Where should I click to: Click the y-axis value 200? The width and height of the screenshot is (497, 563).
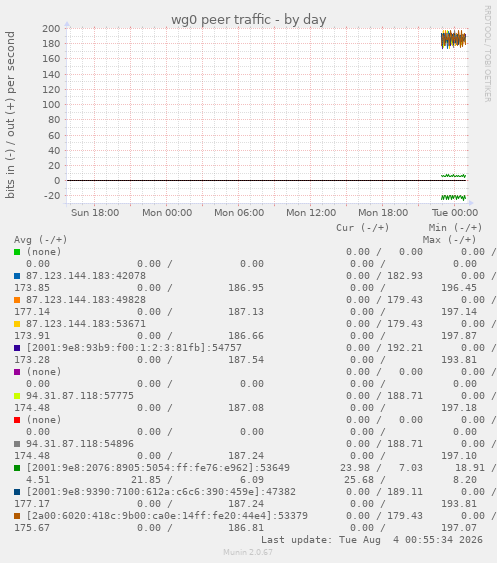(x=51, y=28)
